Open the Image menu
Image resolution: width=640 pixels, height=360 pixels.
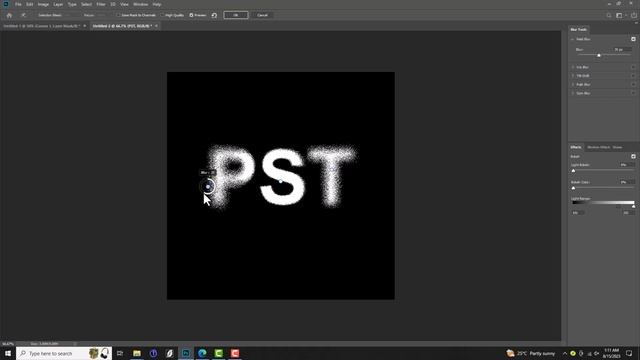pos(43,4)
